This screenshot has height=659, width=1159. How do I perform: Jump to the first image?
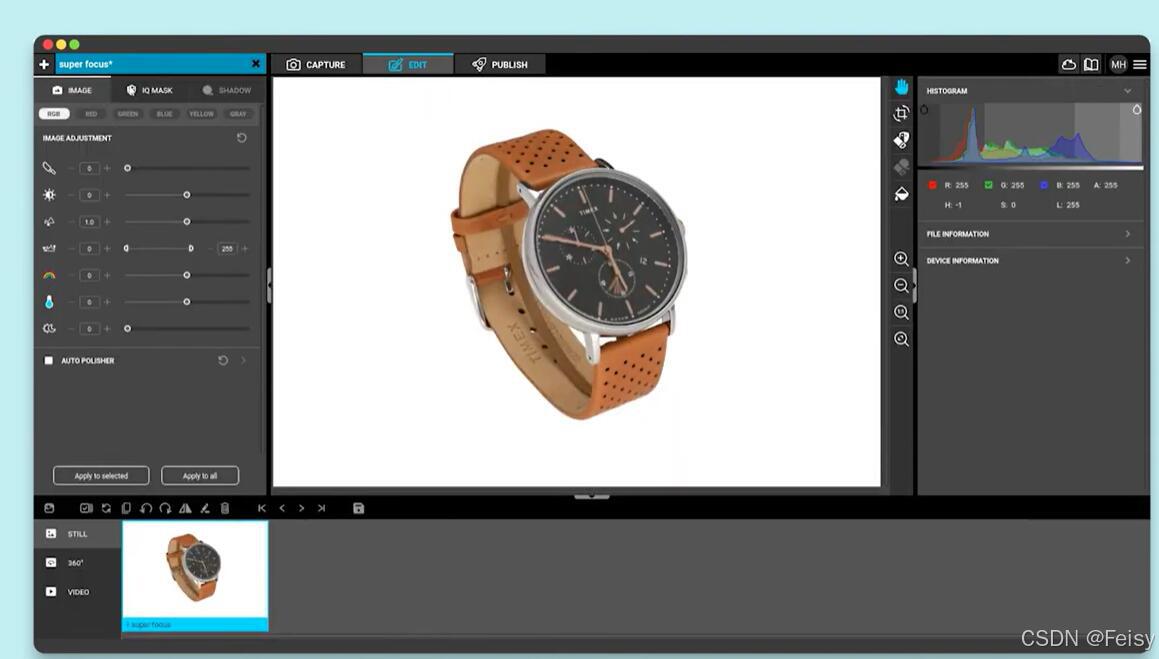coord(262,508)
